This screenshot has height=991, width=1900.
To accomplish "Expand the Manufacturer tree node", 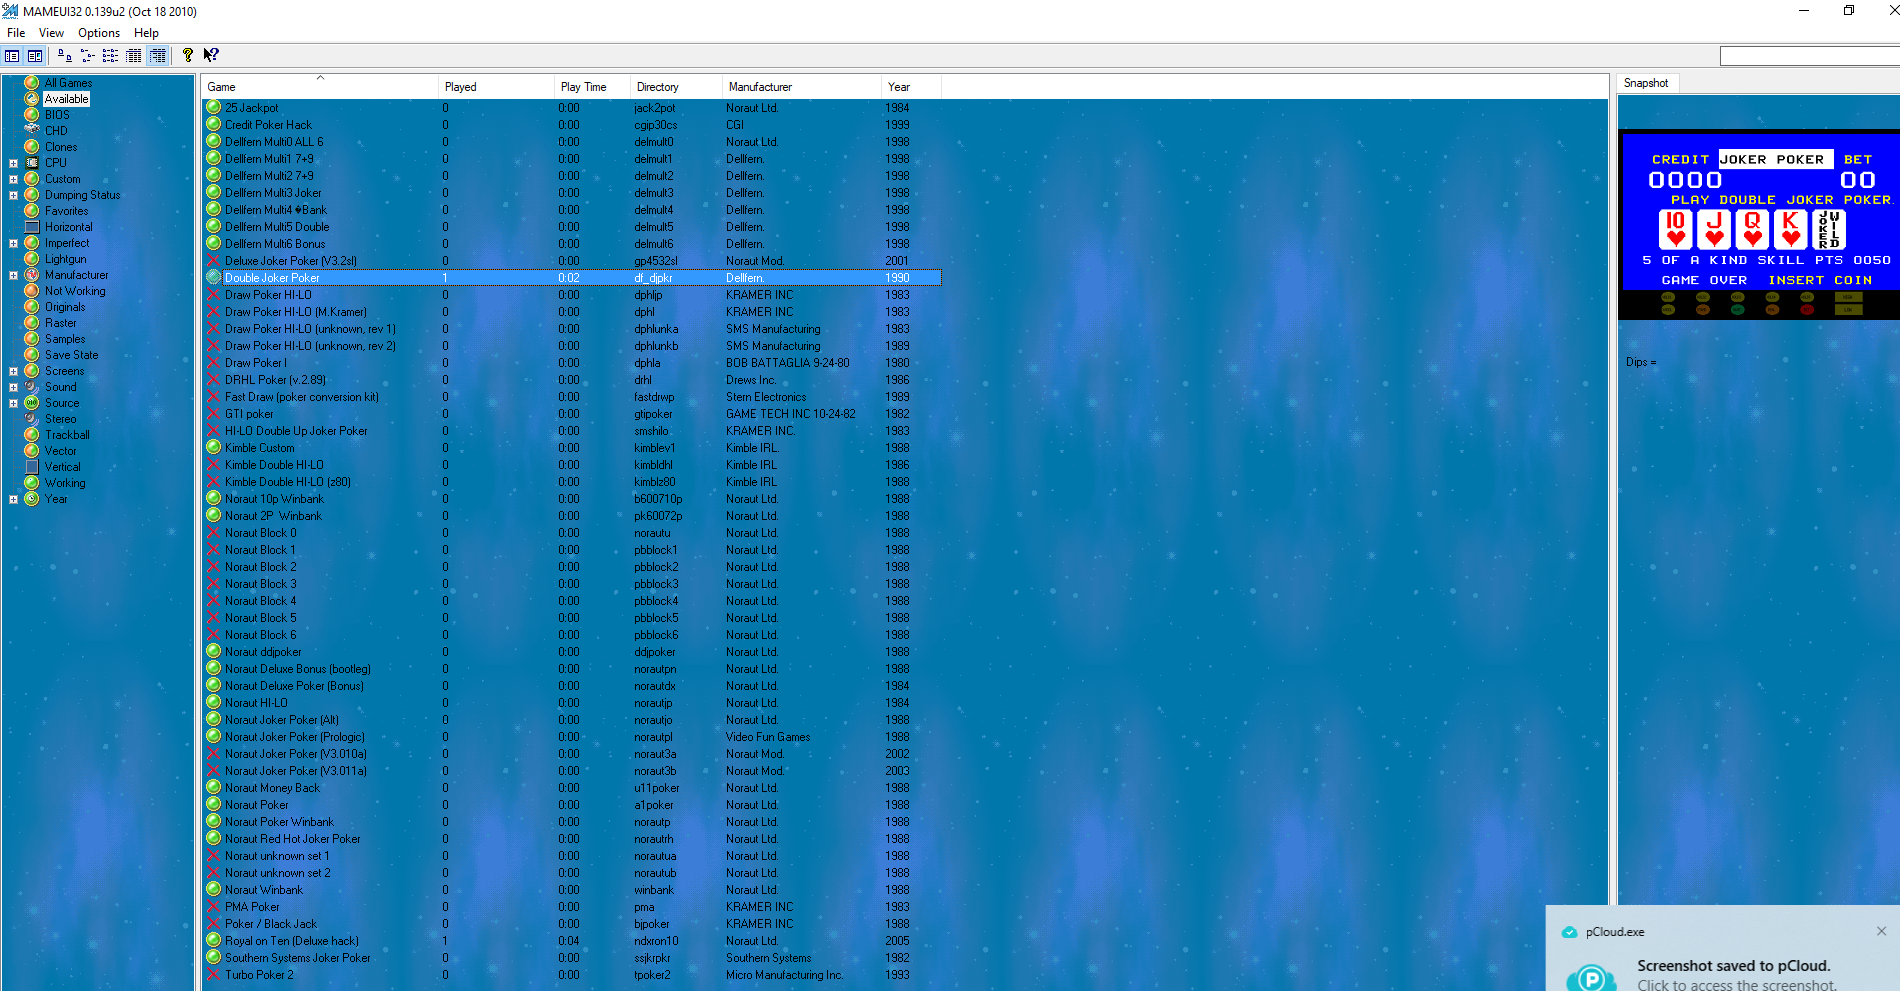I will pyautogui.click(x=13, y=275).
